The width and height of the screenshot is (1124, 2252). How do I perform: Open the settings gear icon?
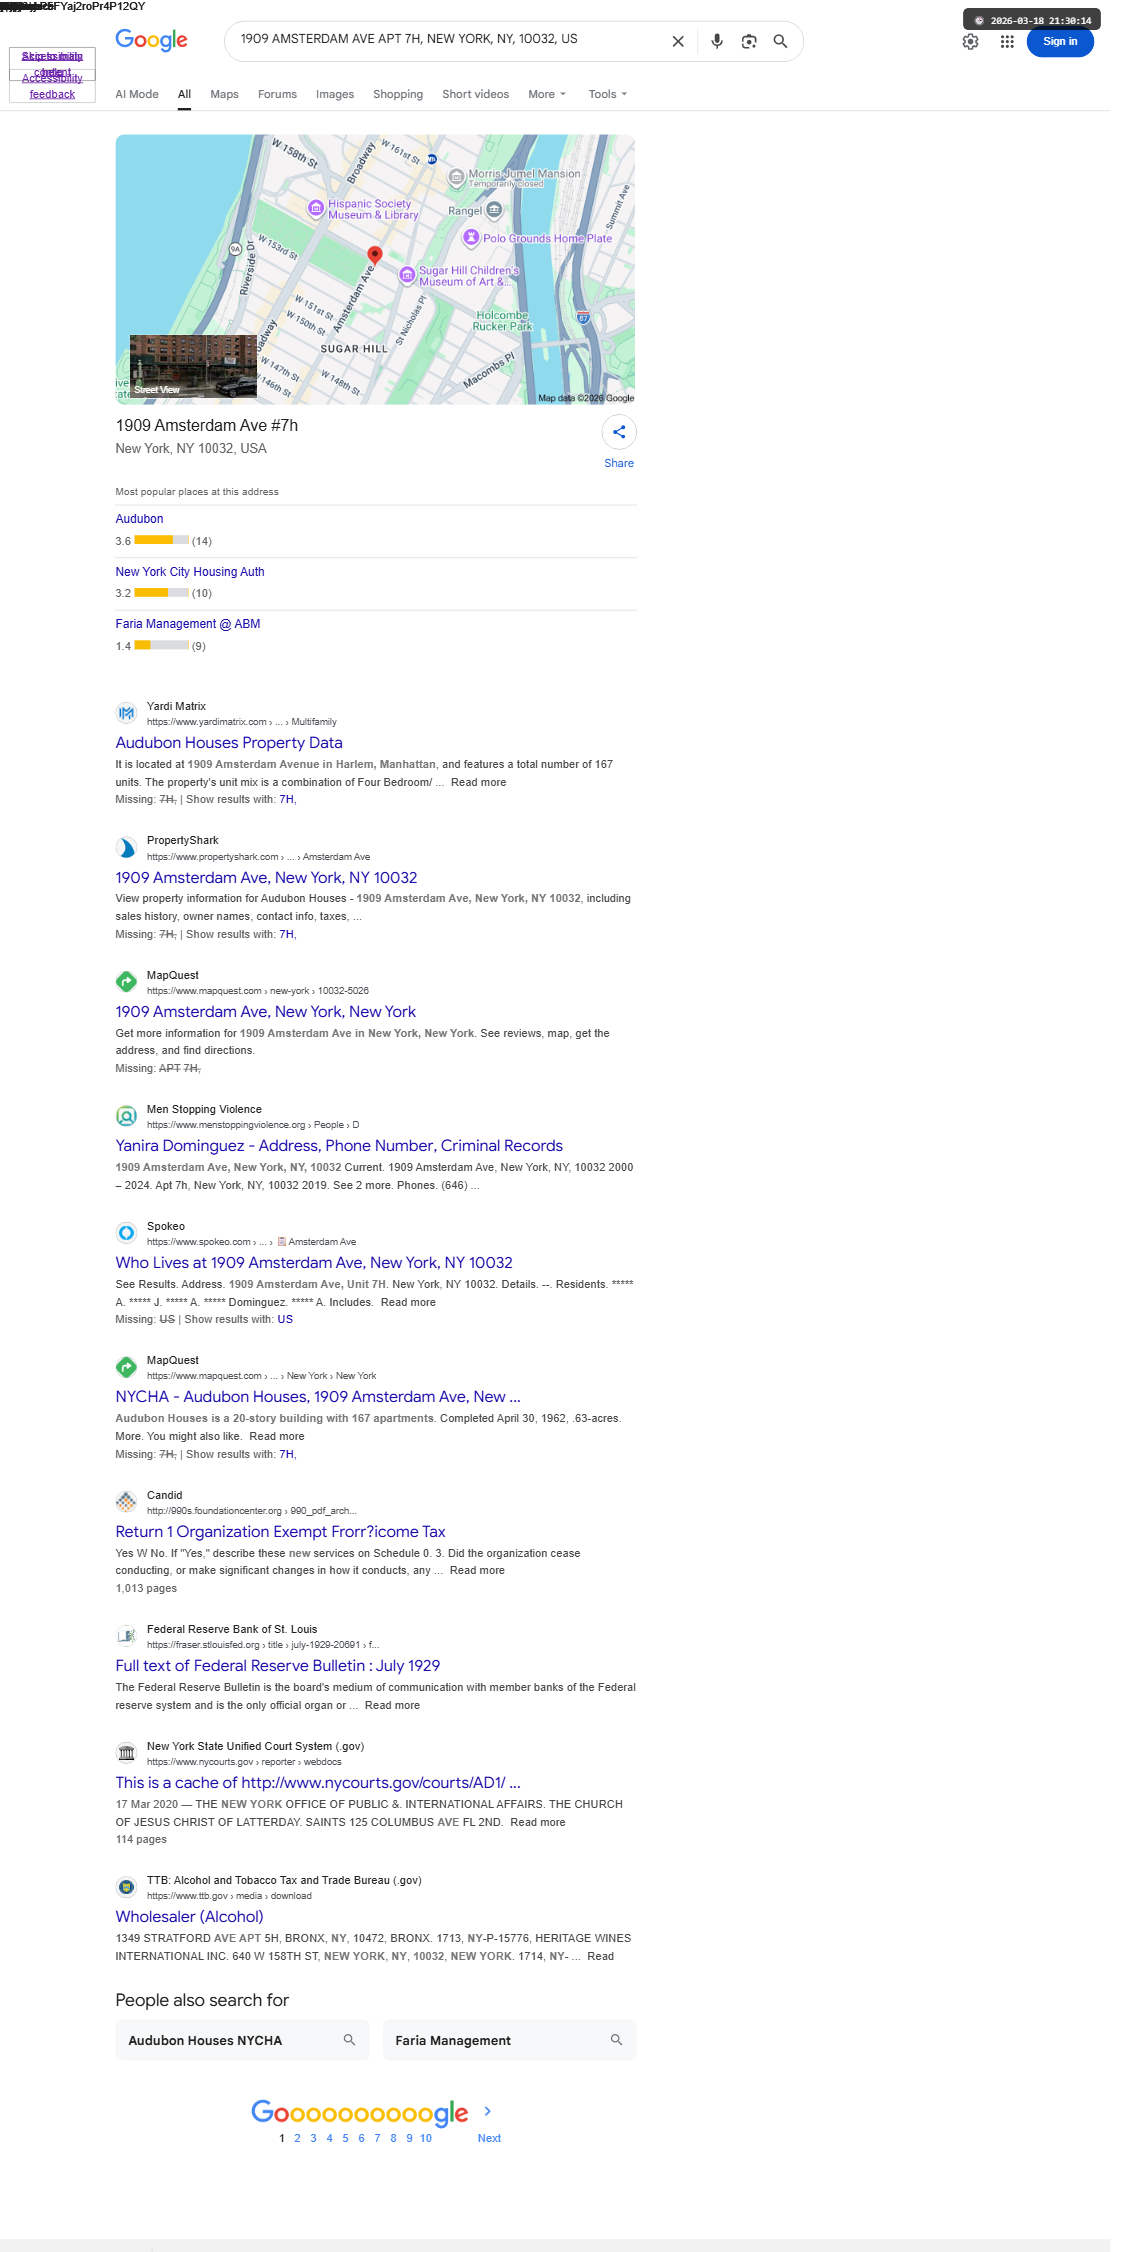(970, 42)
